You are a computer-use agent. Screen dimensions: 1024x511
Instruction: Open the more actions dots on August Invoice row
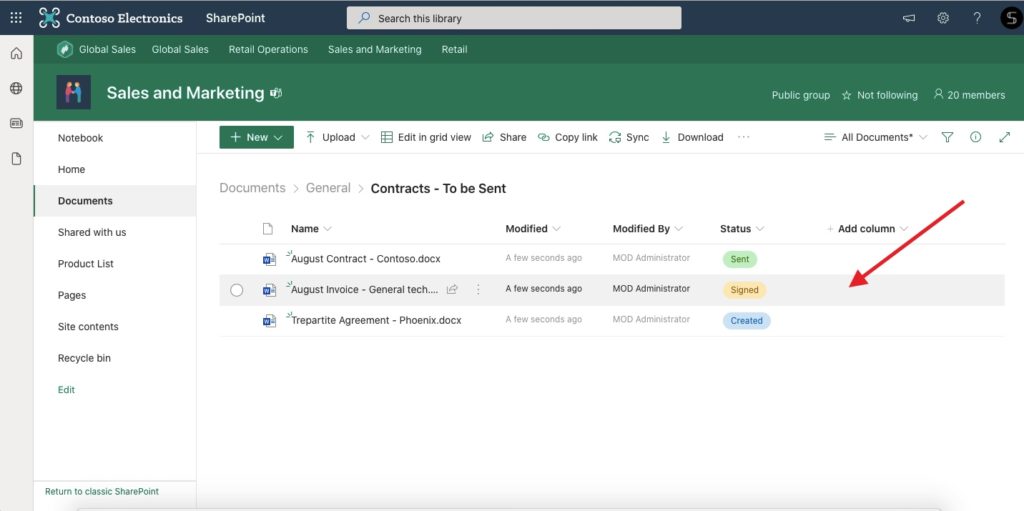tap(478, 289)
